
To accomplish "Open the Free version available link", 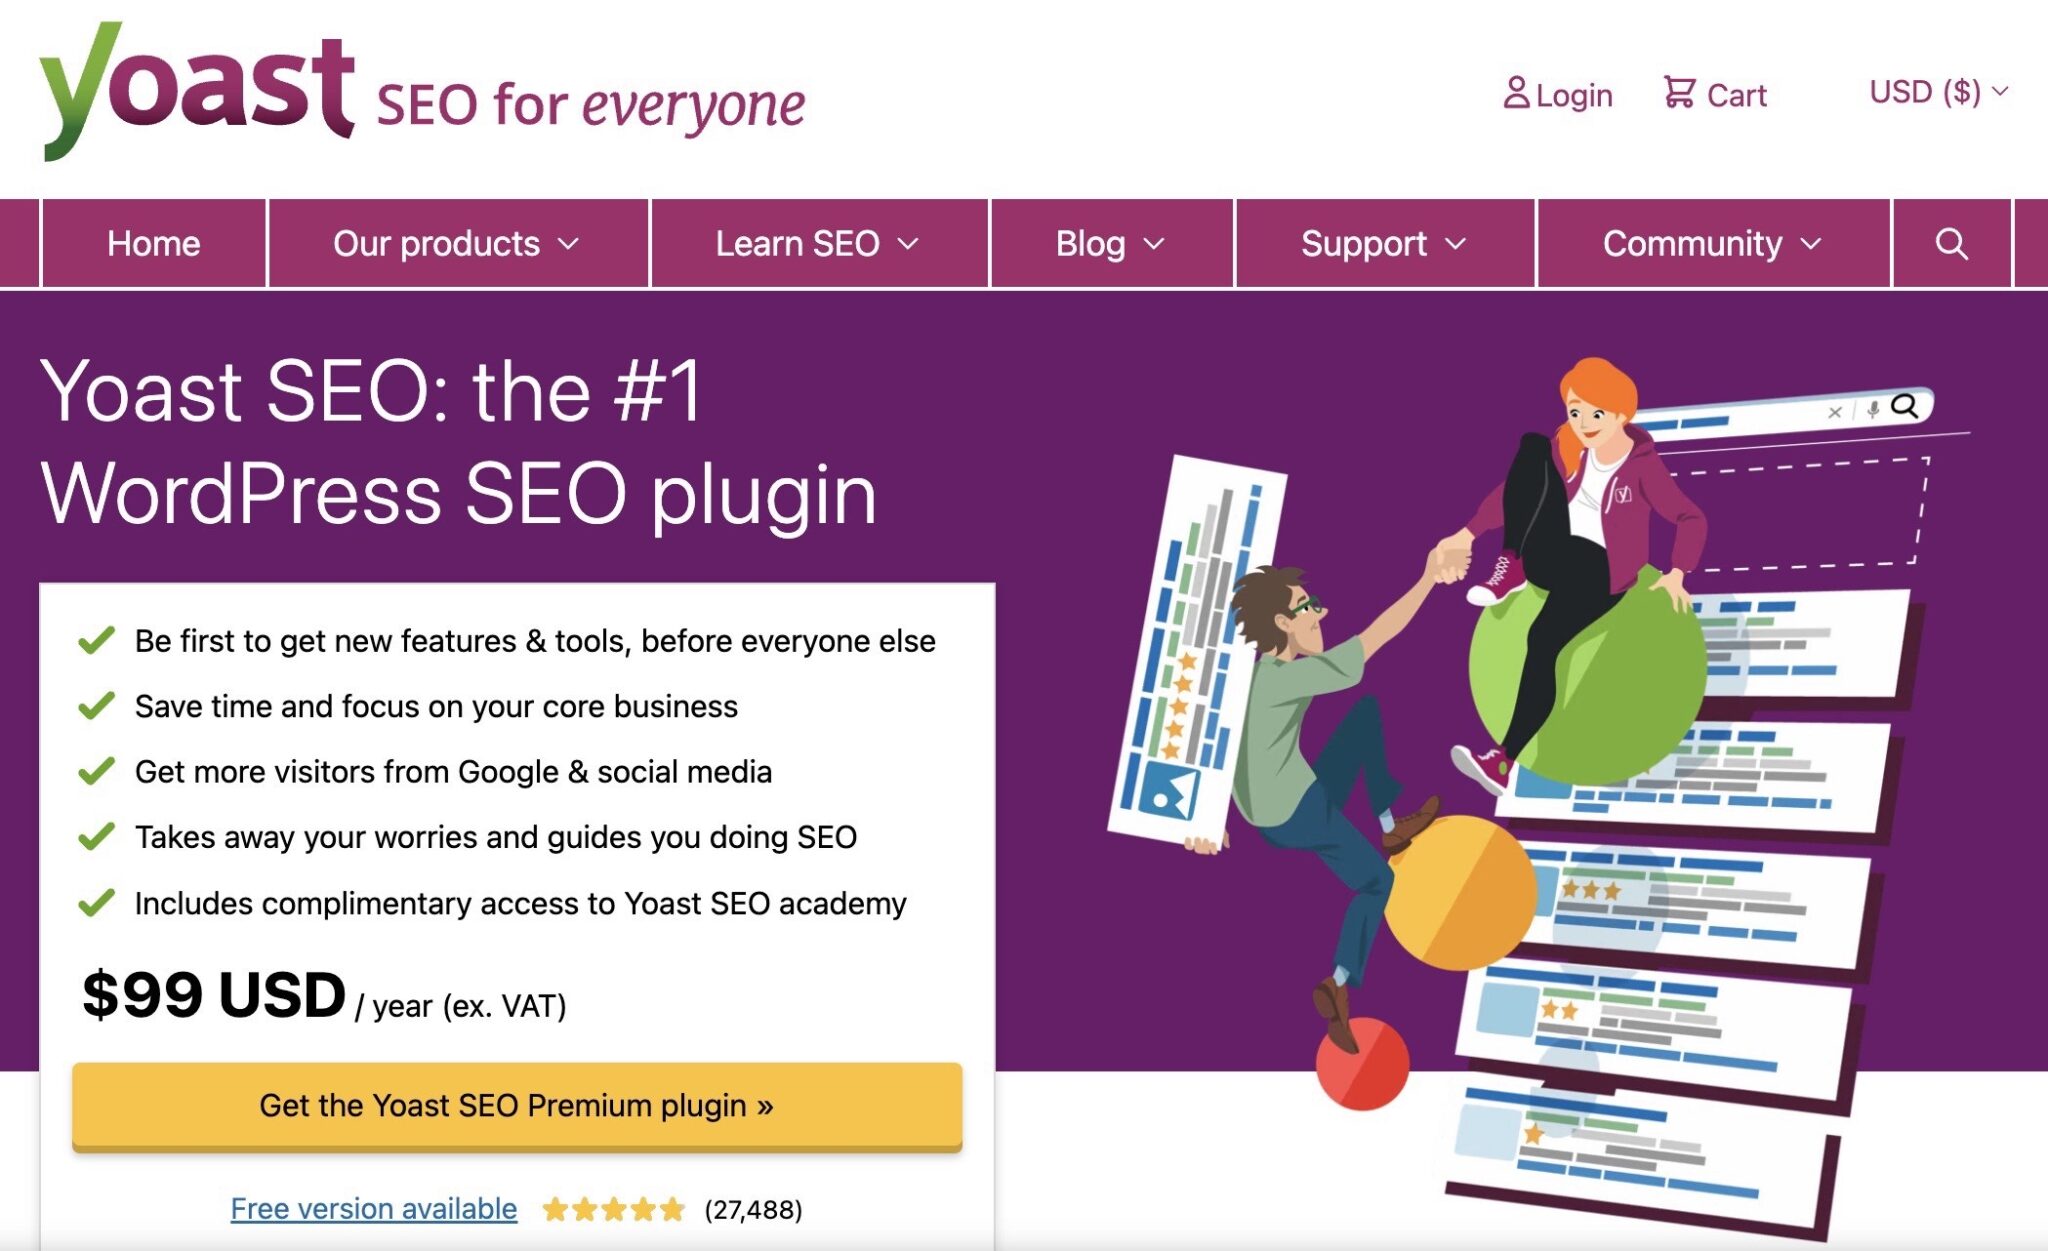I will click(374, 1209).
